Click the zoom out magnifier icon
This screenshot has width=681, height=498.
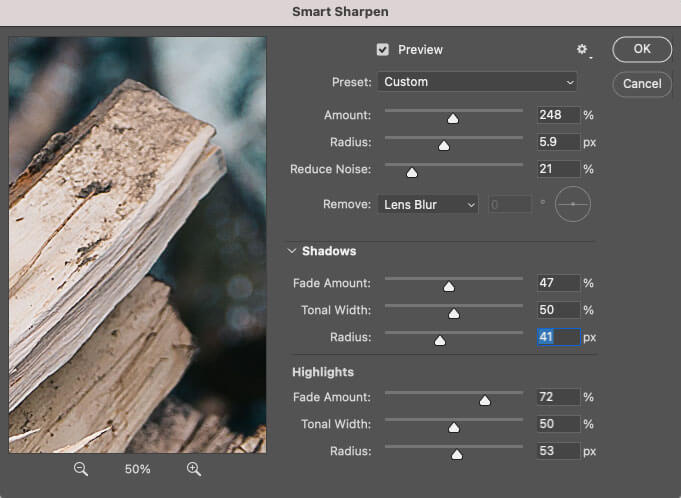81,469
